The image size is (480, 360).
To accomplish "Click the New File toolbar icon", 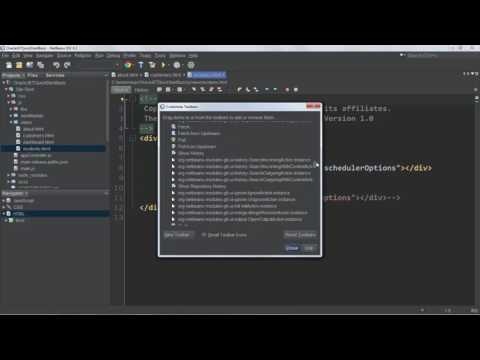I will [9, 65].
